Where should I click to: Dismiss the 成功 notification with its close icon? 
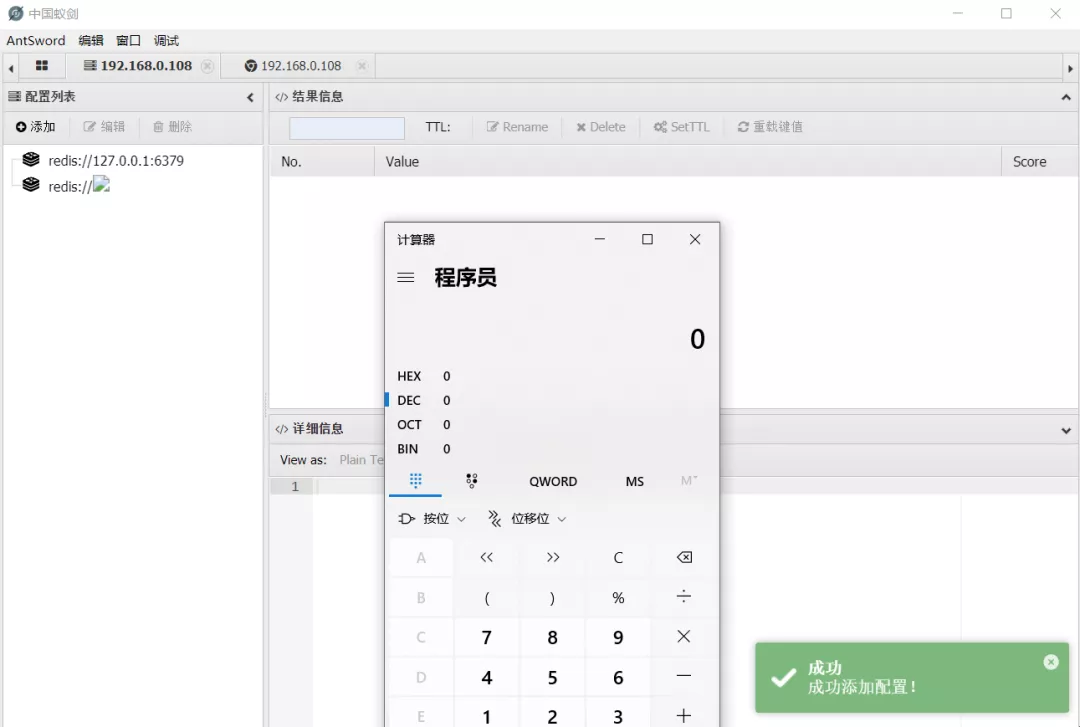pos(1050,662)
